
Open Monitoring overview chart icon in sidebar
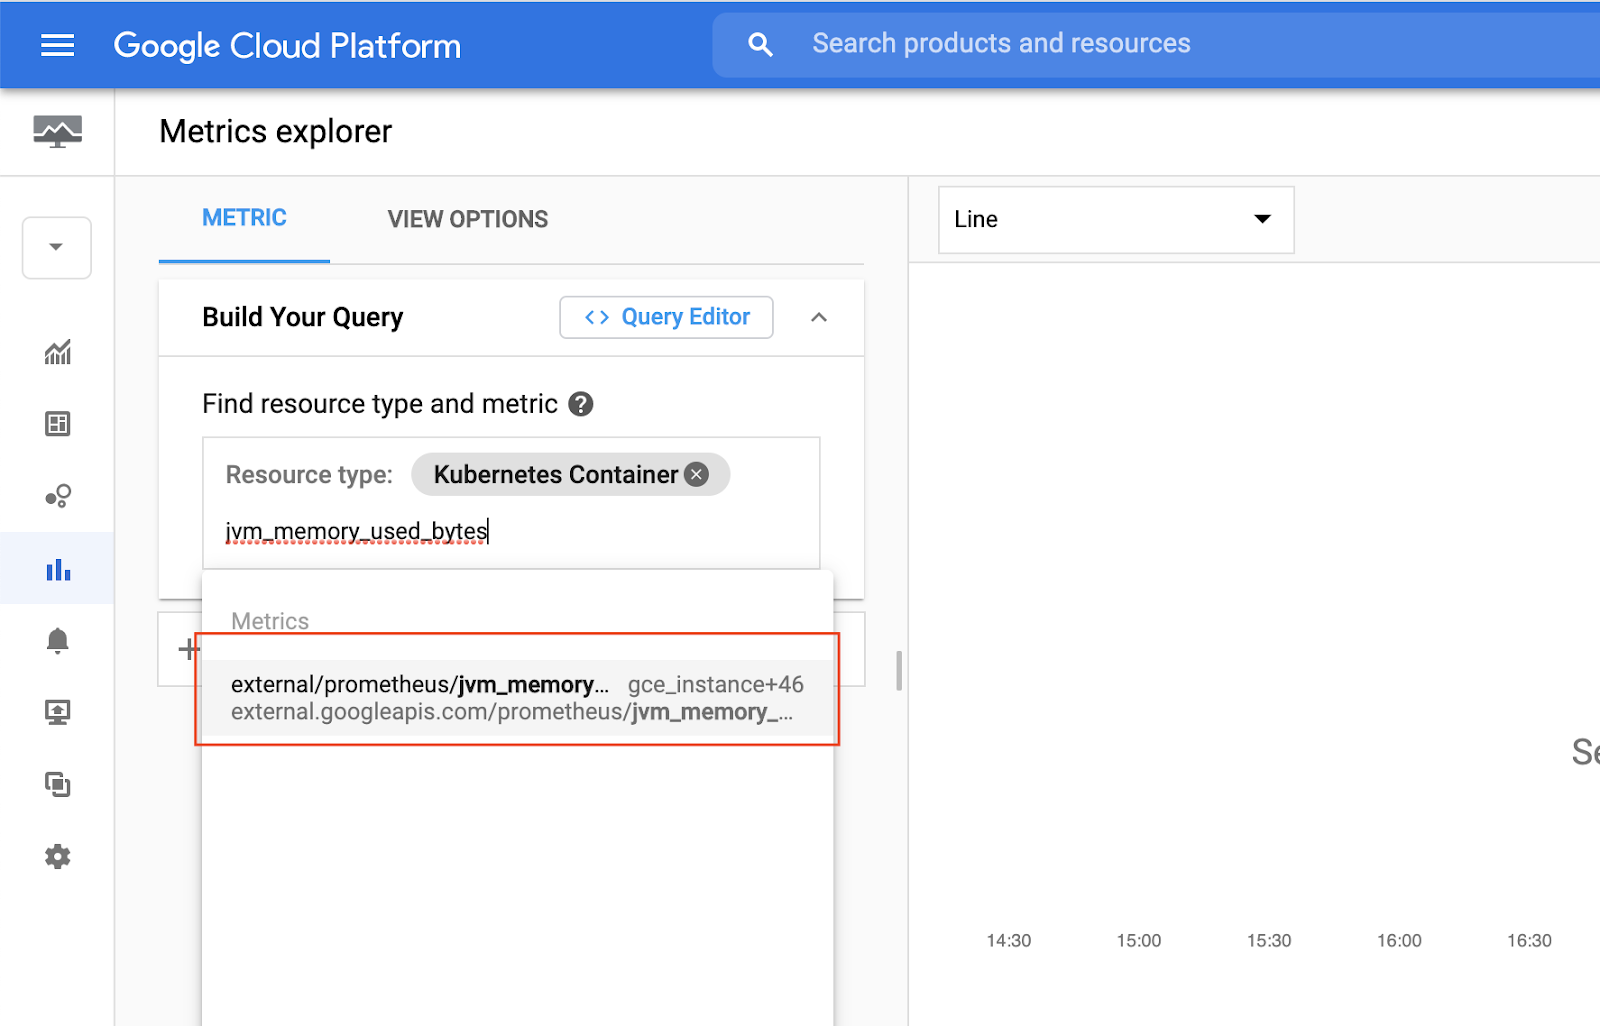pos(57,352)
